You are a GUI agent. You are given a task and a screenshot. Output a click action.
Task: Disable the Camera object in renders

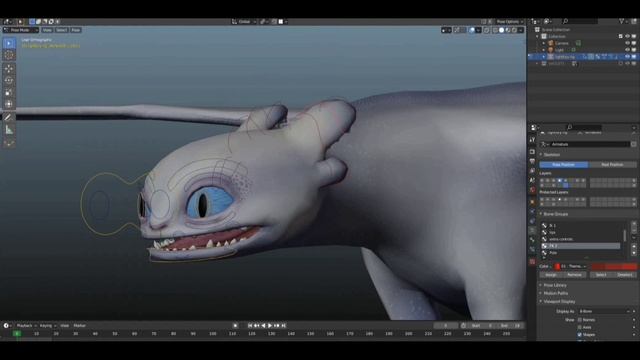tap(634, 43)
